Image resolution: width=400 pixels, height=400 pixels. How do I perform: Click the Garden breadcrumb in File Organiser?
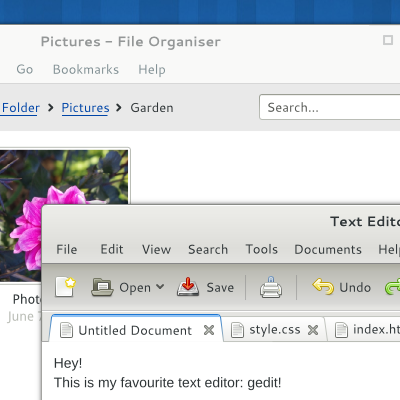[x=152, y=108]
